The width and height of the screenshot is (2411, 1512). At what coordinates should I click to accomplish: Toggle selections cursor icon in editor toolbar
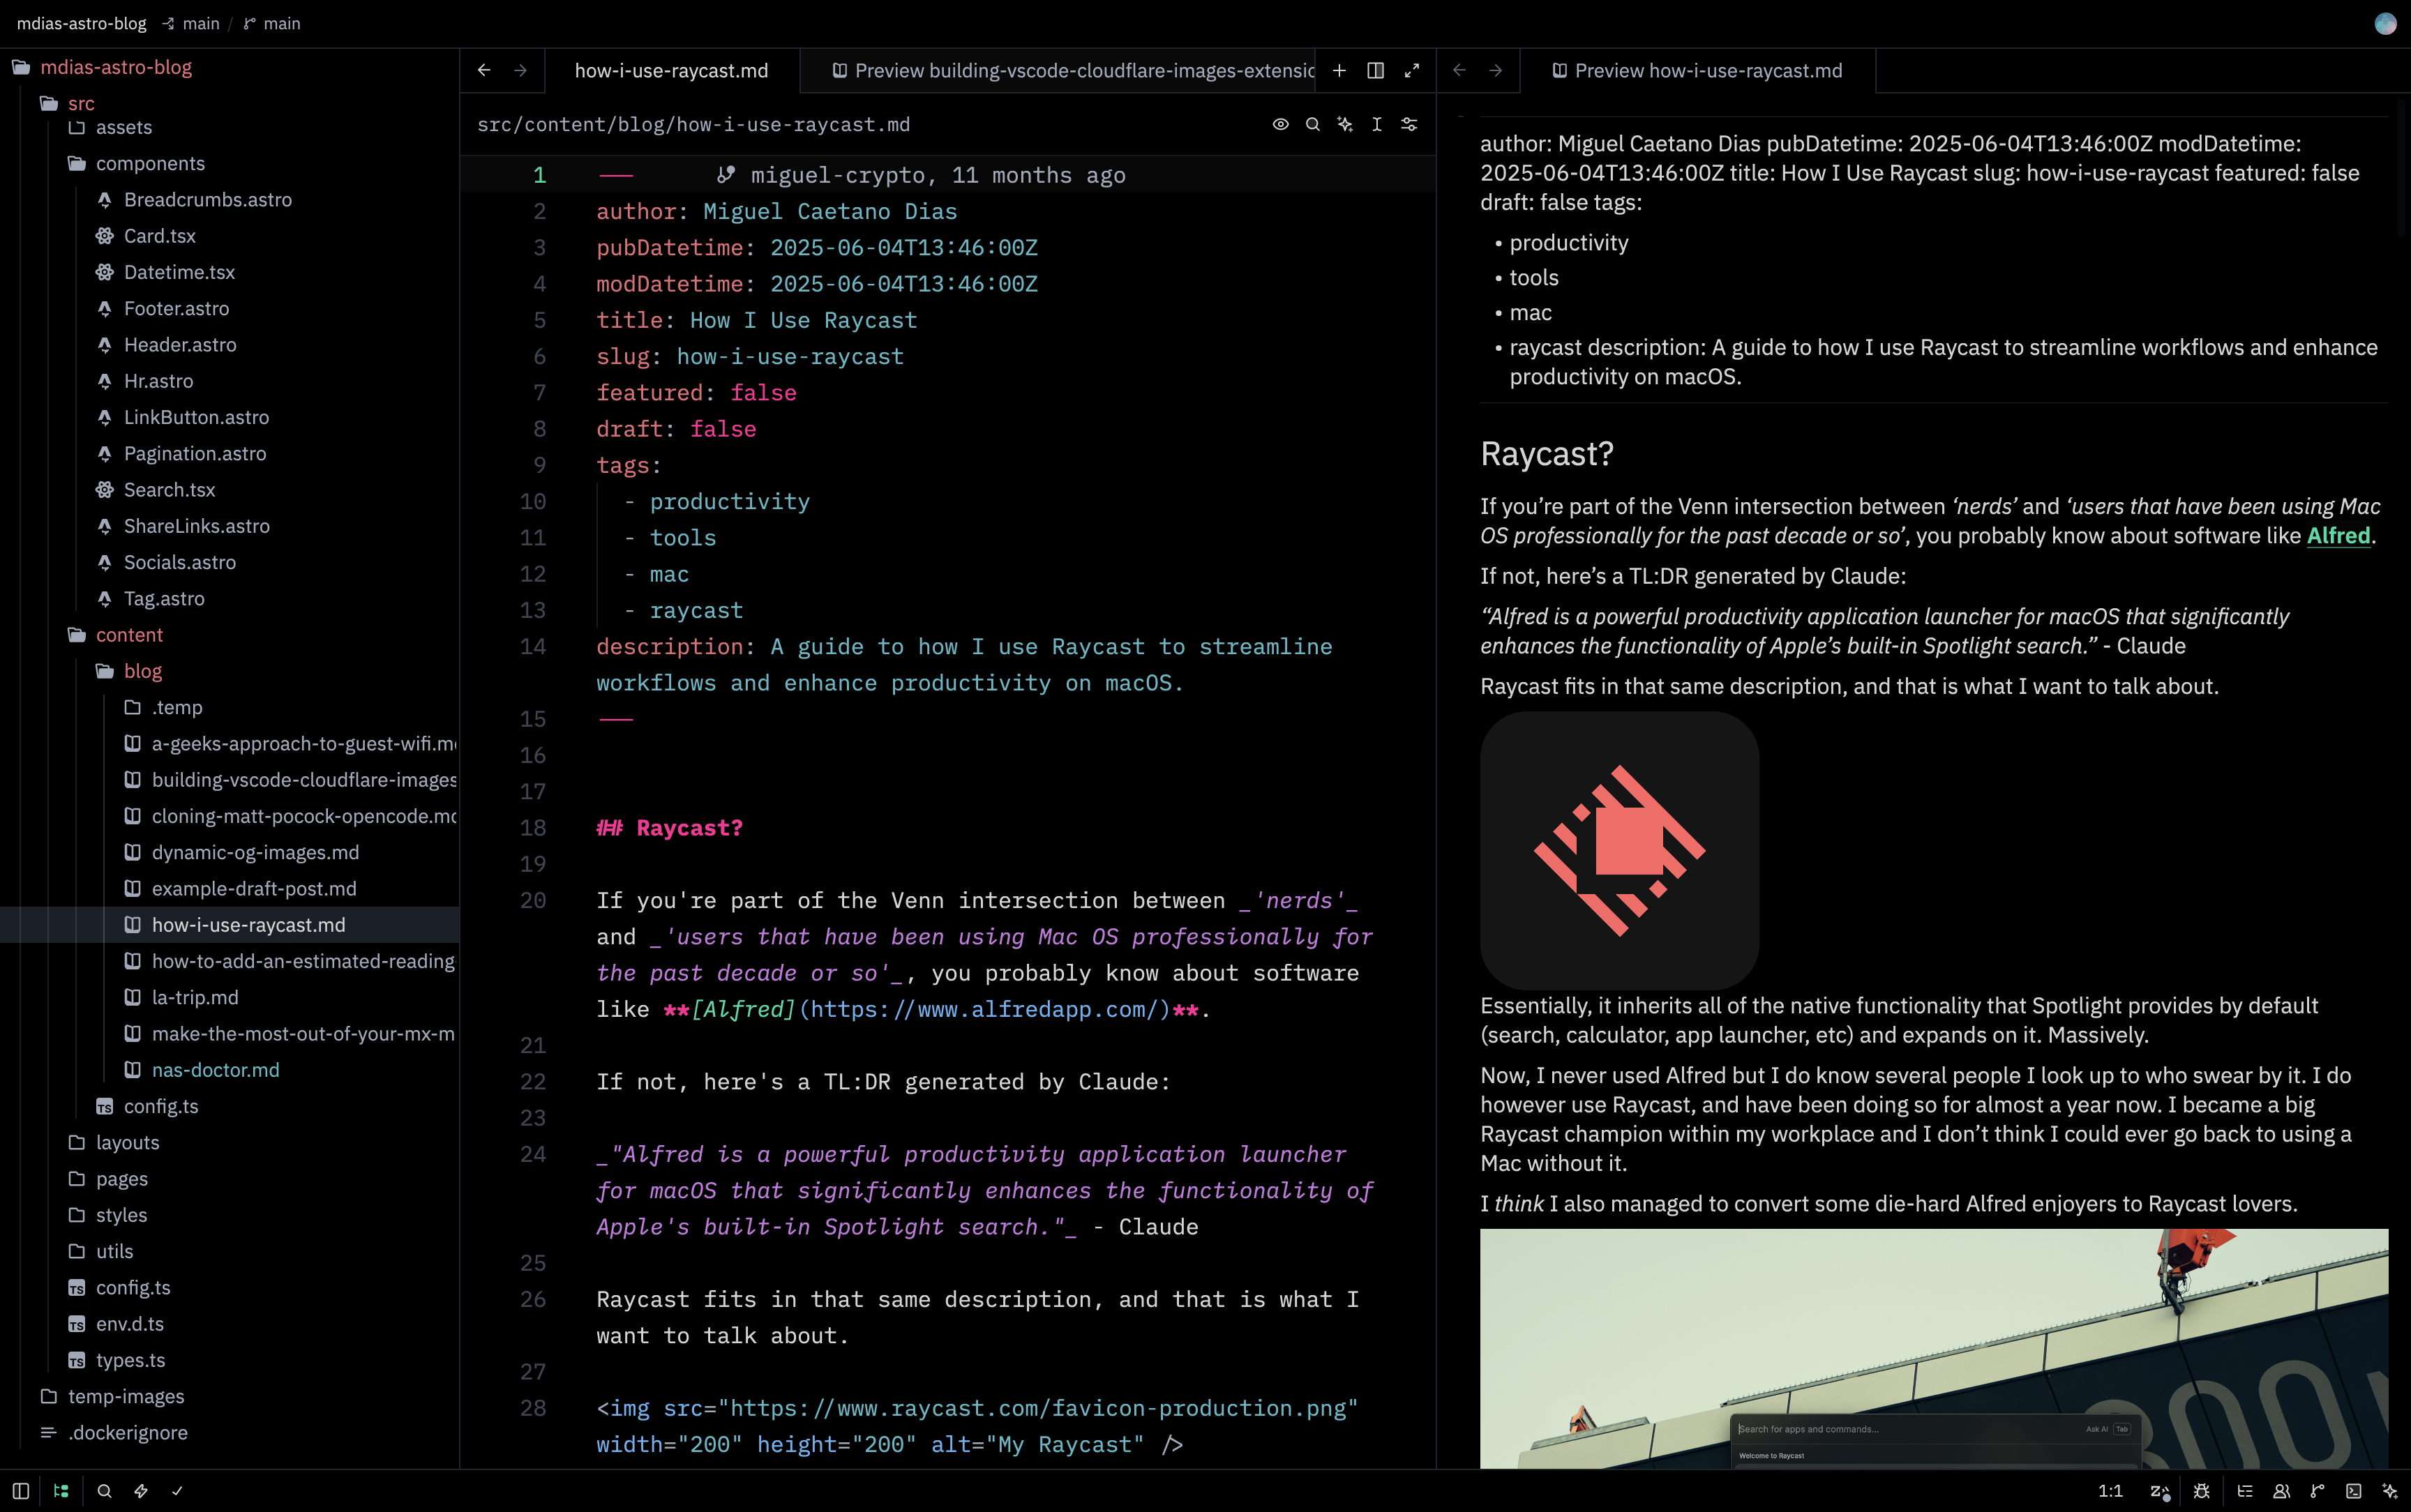(1377, 124)
